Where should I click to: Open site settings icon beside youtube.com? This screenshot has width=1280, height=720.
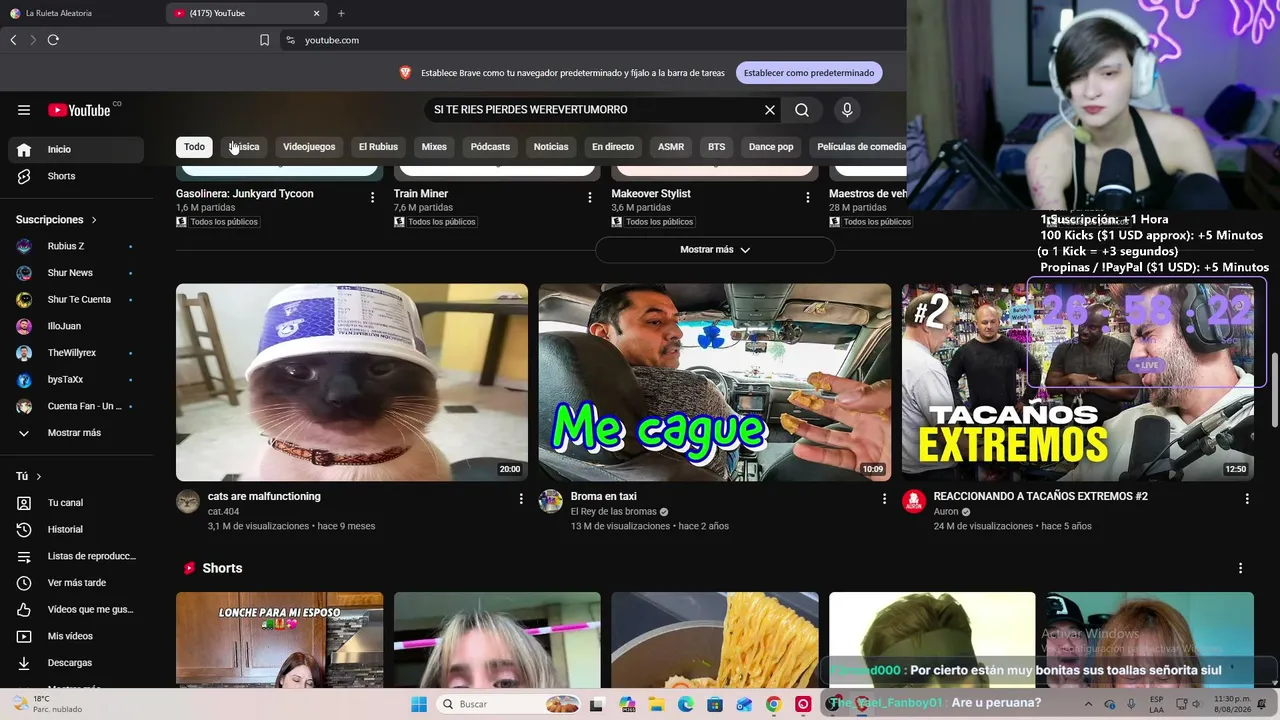click(290, 40)
